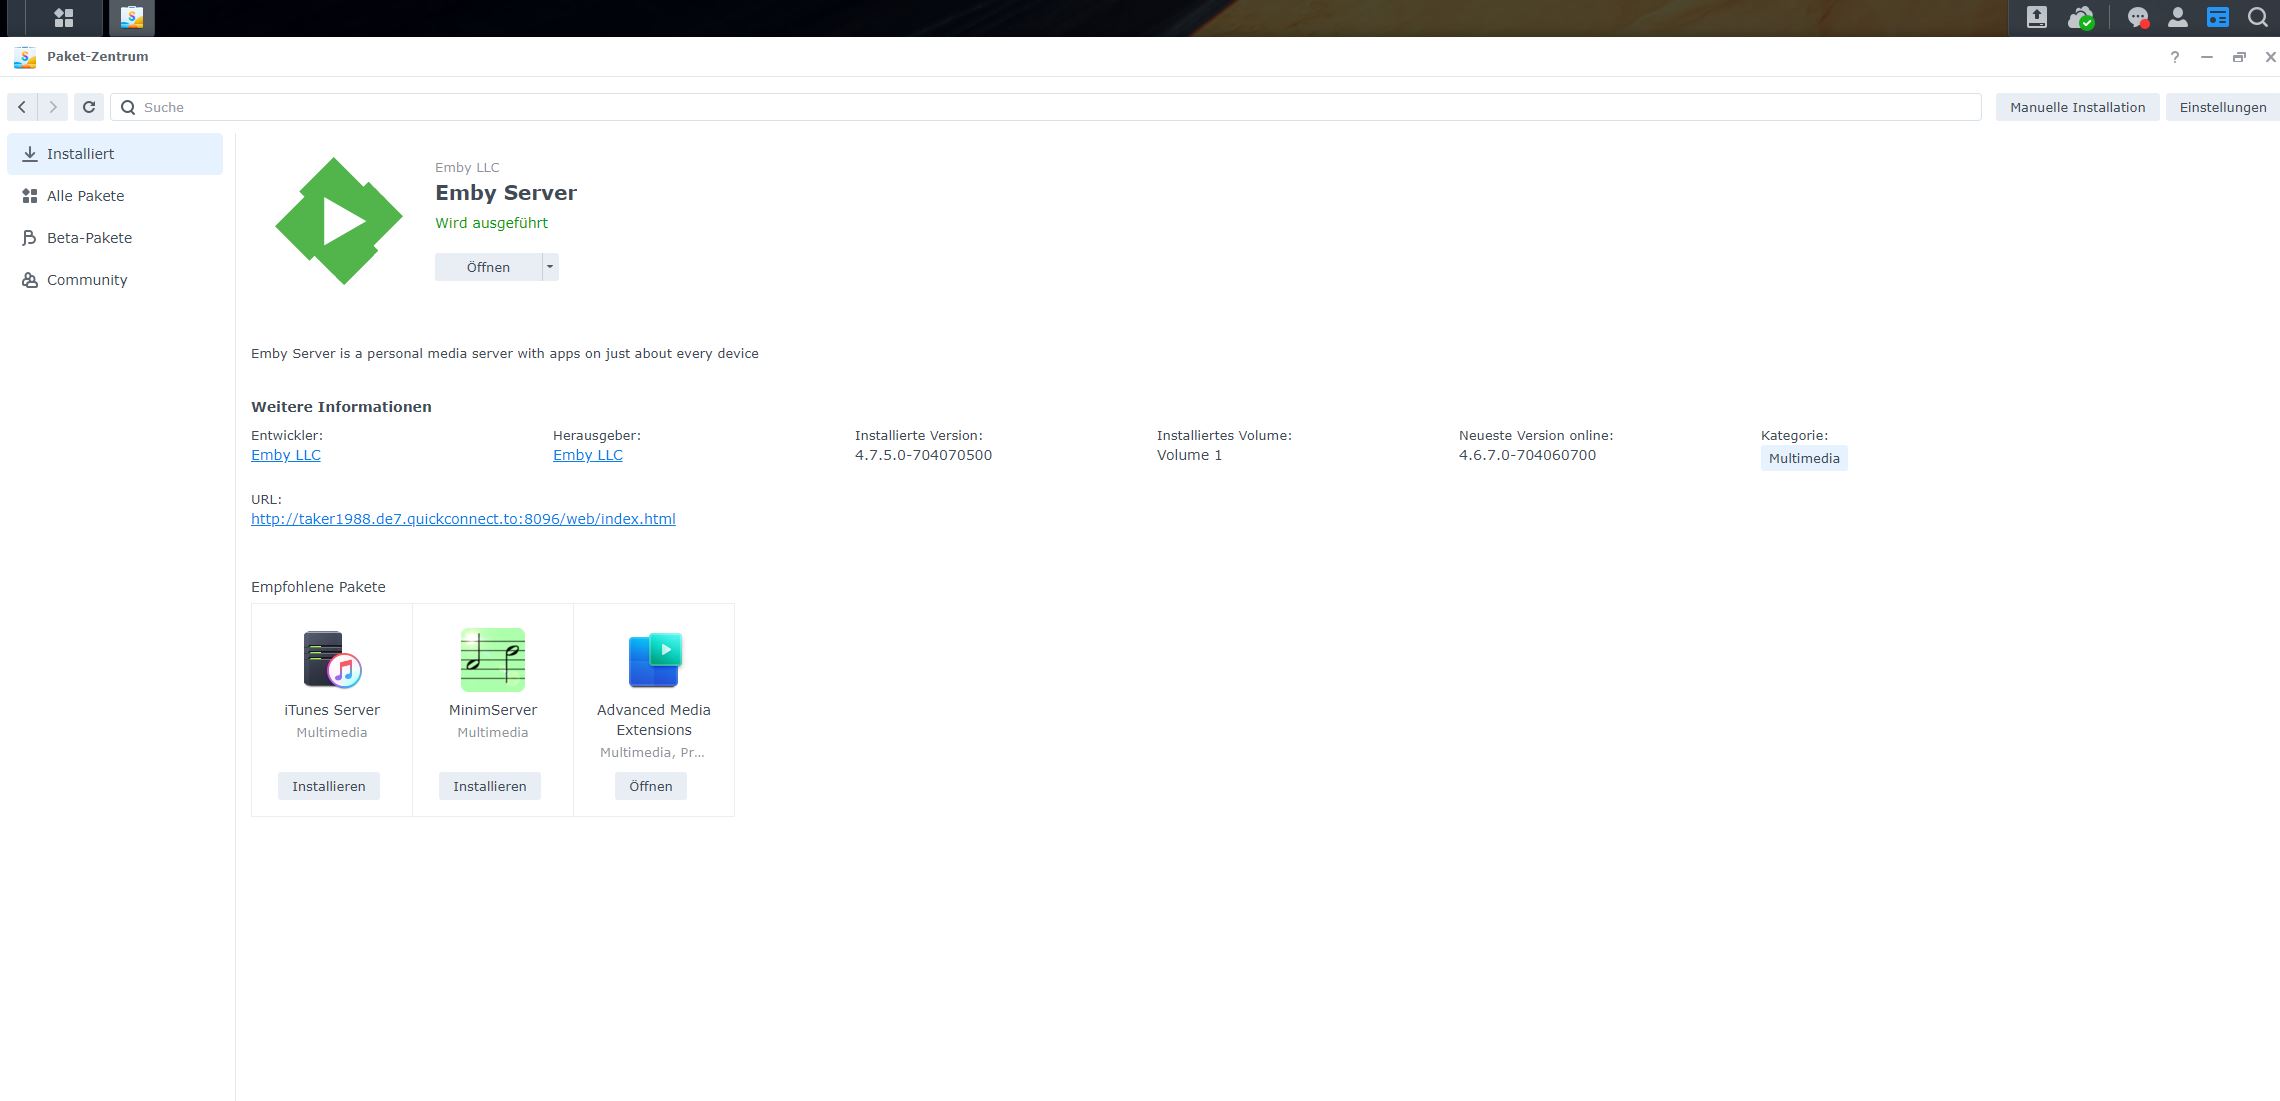Minimize the Paket-Zentrum window
This screenshot has height=1101, width=2280.
pyautogui.click(x=2206, y=57)
